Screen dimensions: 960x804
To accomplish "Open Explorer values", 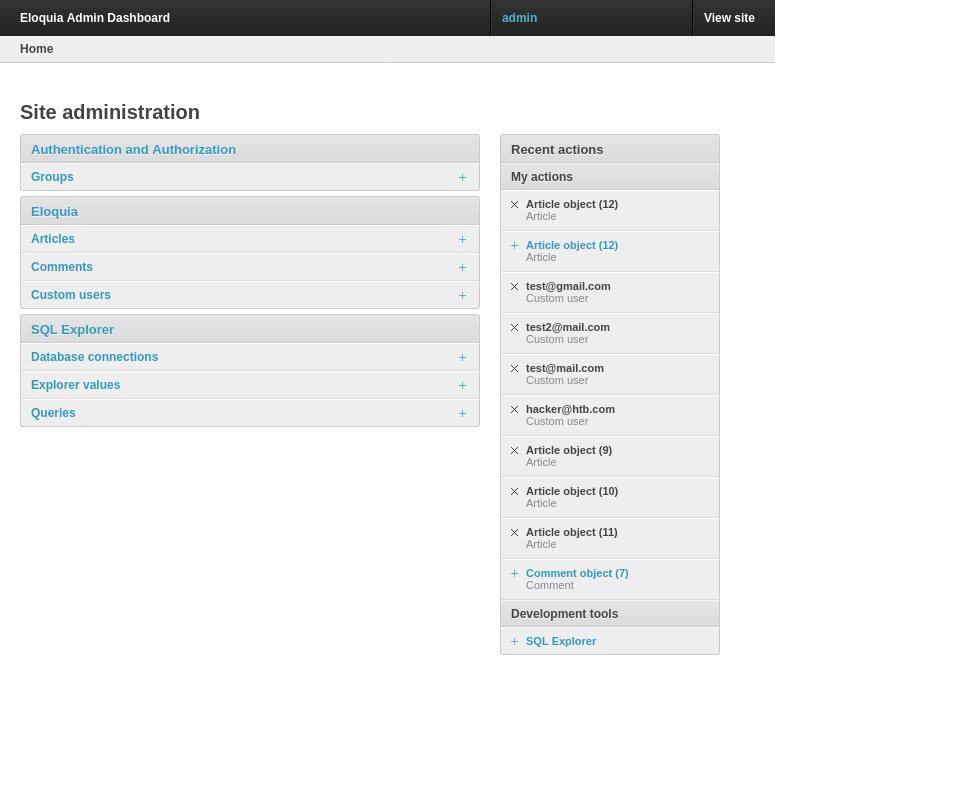I will pyautogui.click(x=75, y=385).
